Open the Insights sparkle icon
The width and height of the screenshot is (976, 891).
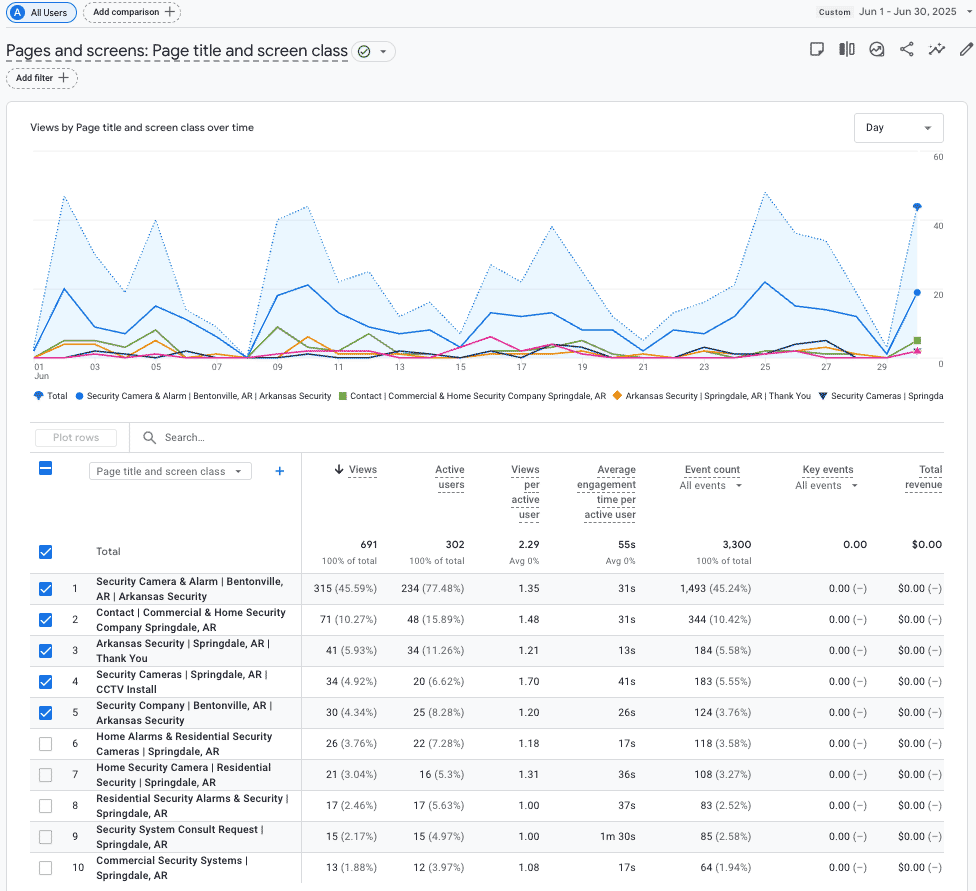coord(937,49)
